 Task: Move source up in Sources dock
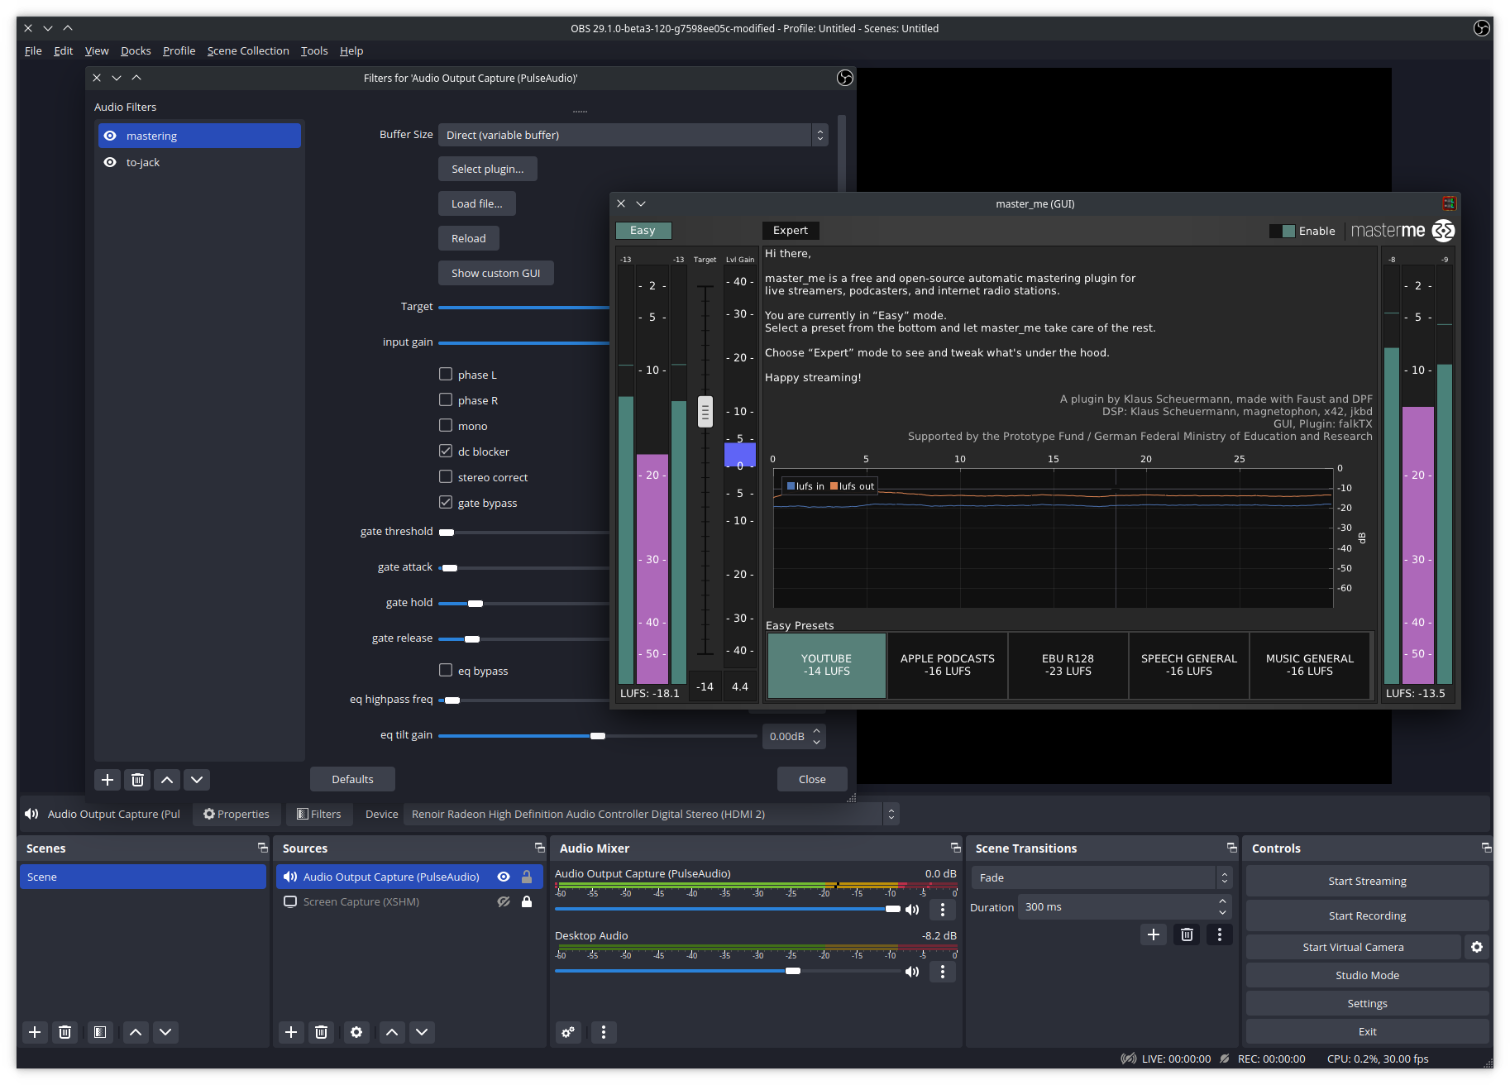(x=392, y=1032)
